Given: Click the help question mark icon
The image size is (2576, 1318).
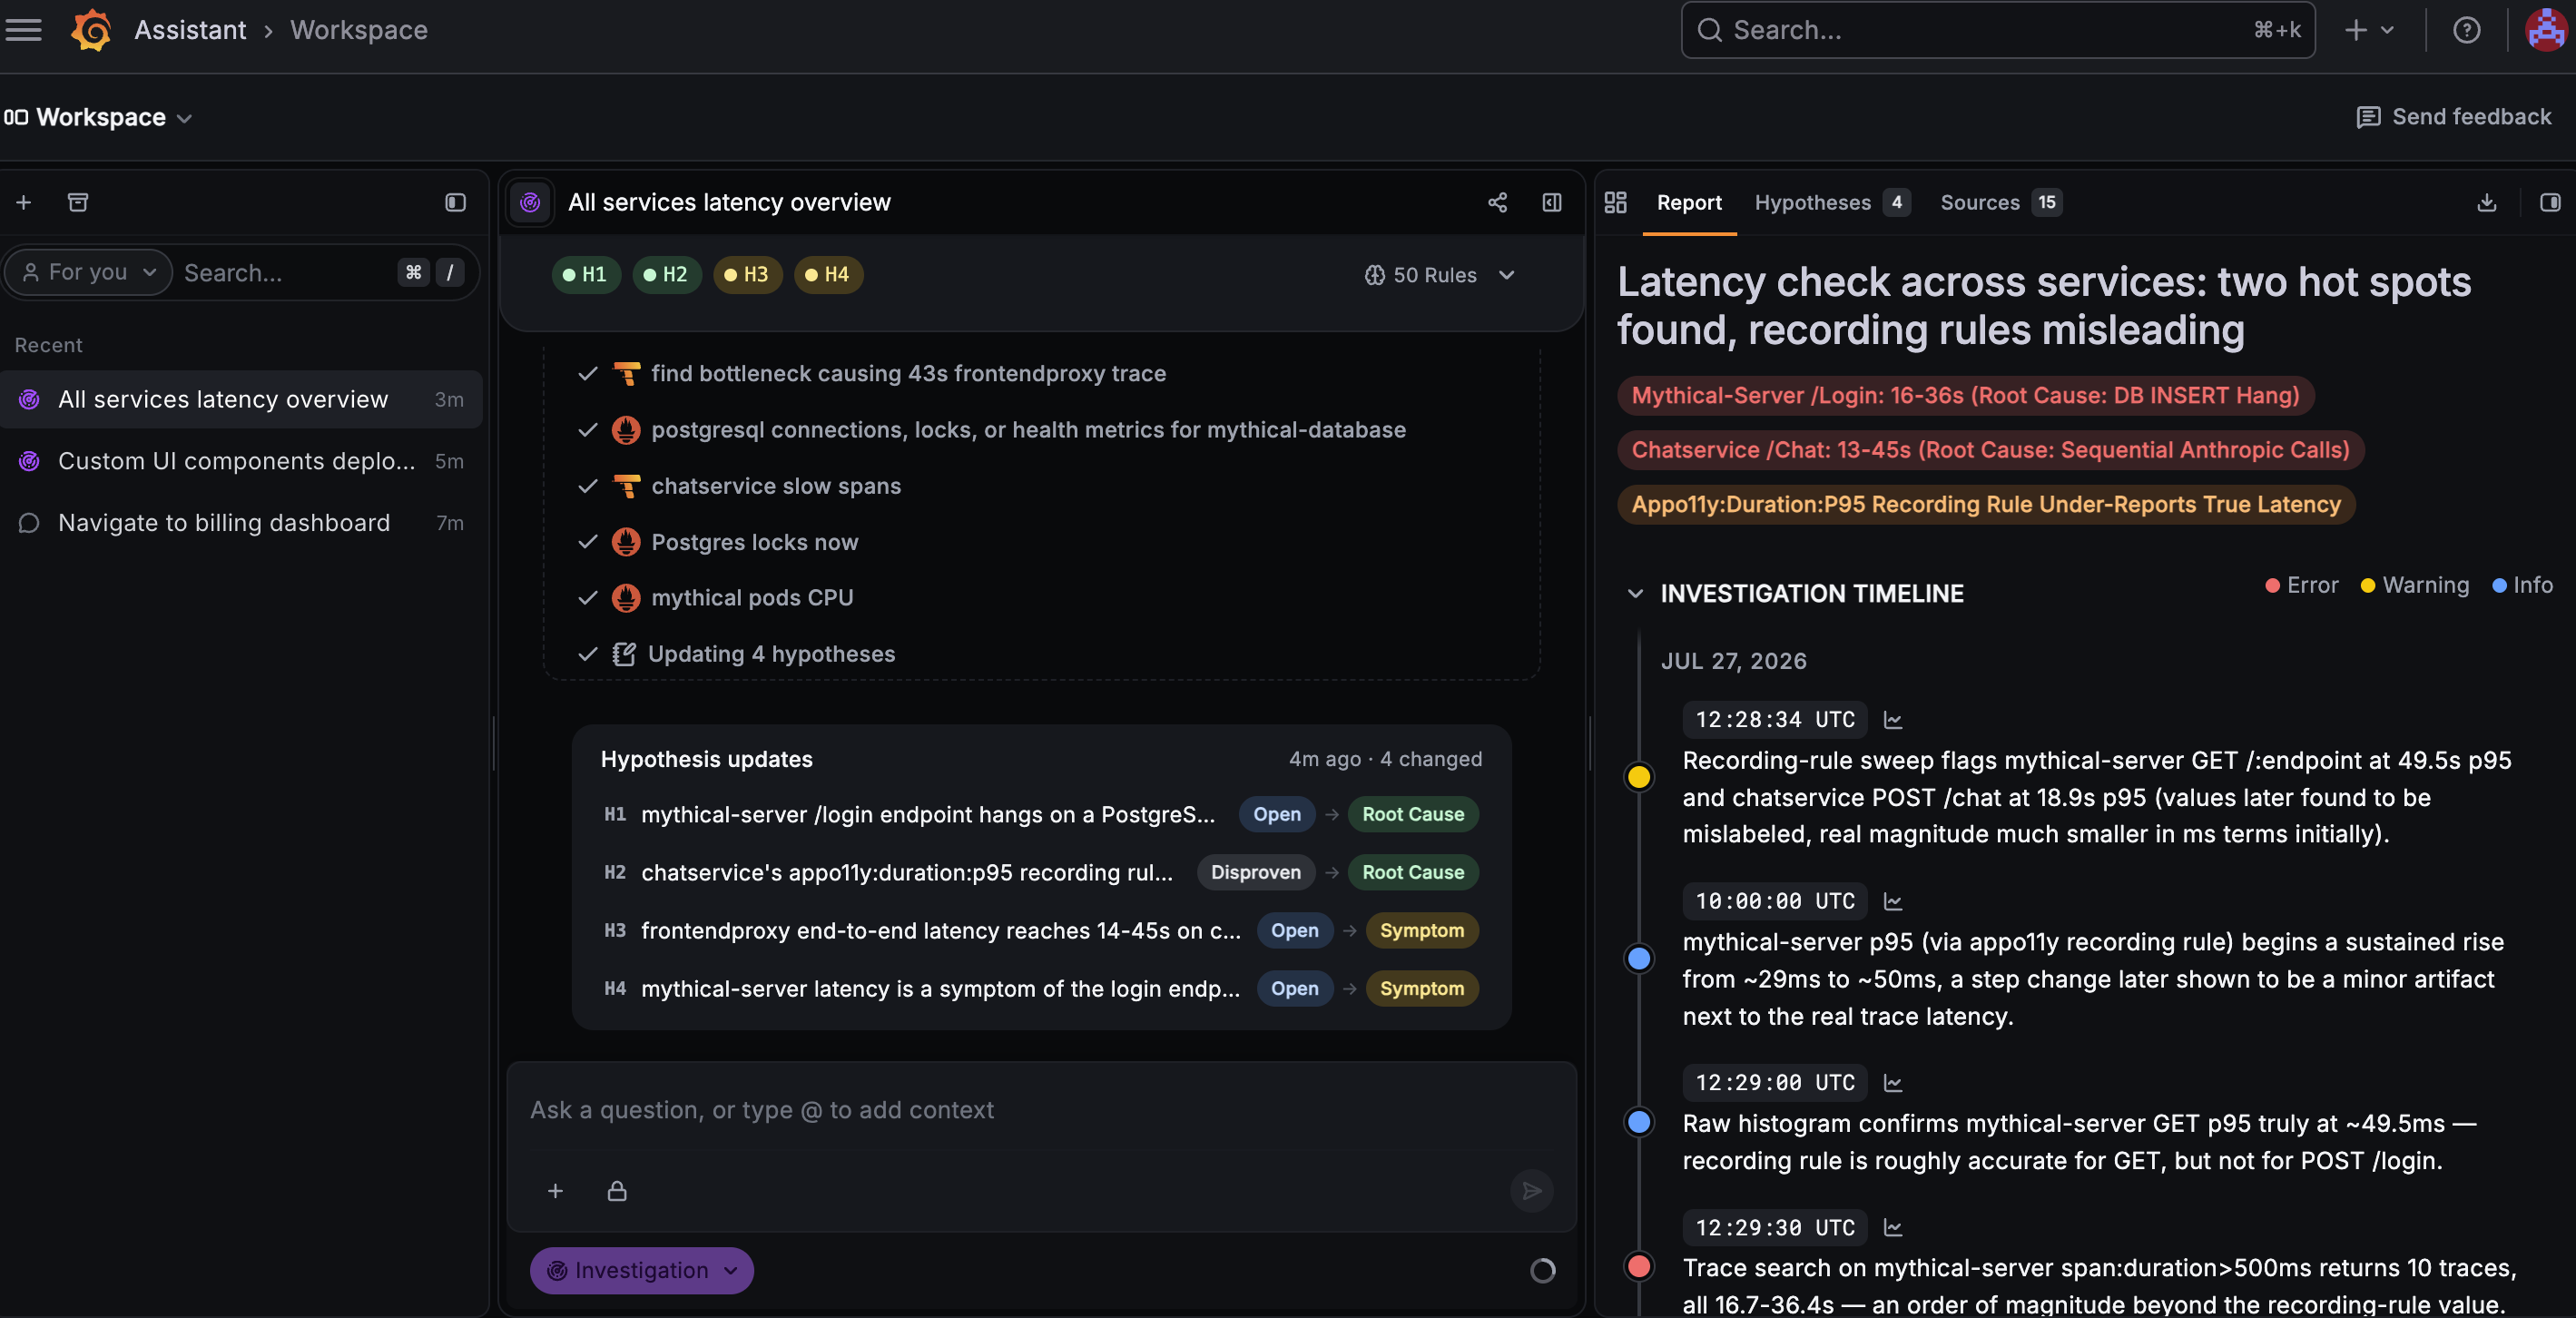Looking at the screenshot, I should tap(2467, 30).
